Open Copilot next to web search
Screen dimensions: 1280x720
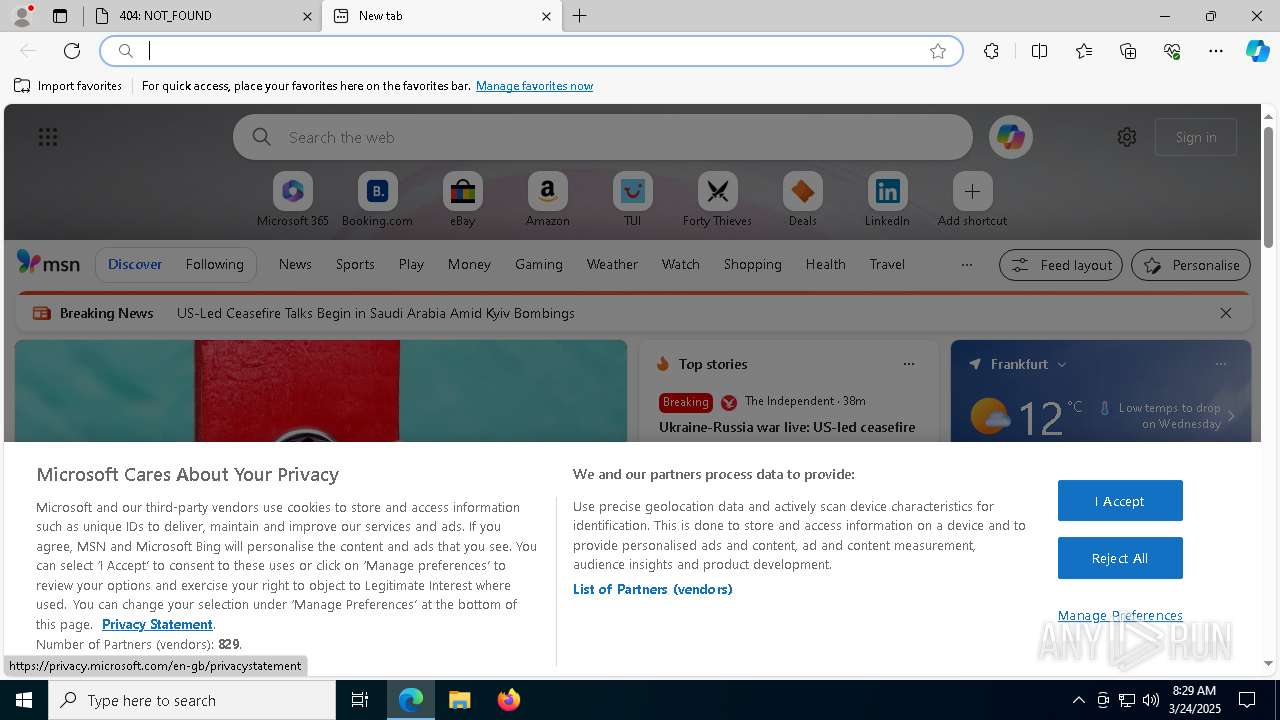click(x=1010, y=137)
